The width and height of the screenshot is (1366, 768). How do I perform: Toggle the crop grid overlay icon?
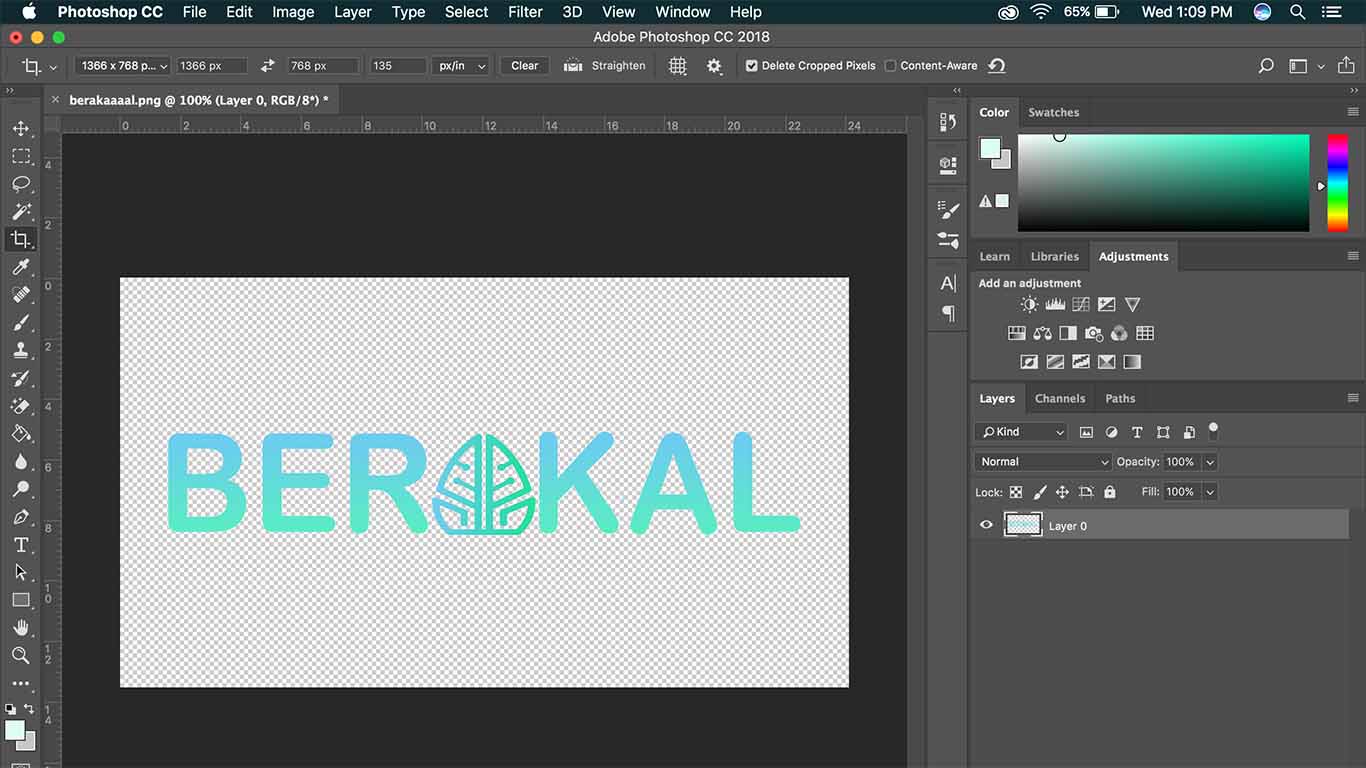[677, 65]
